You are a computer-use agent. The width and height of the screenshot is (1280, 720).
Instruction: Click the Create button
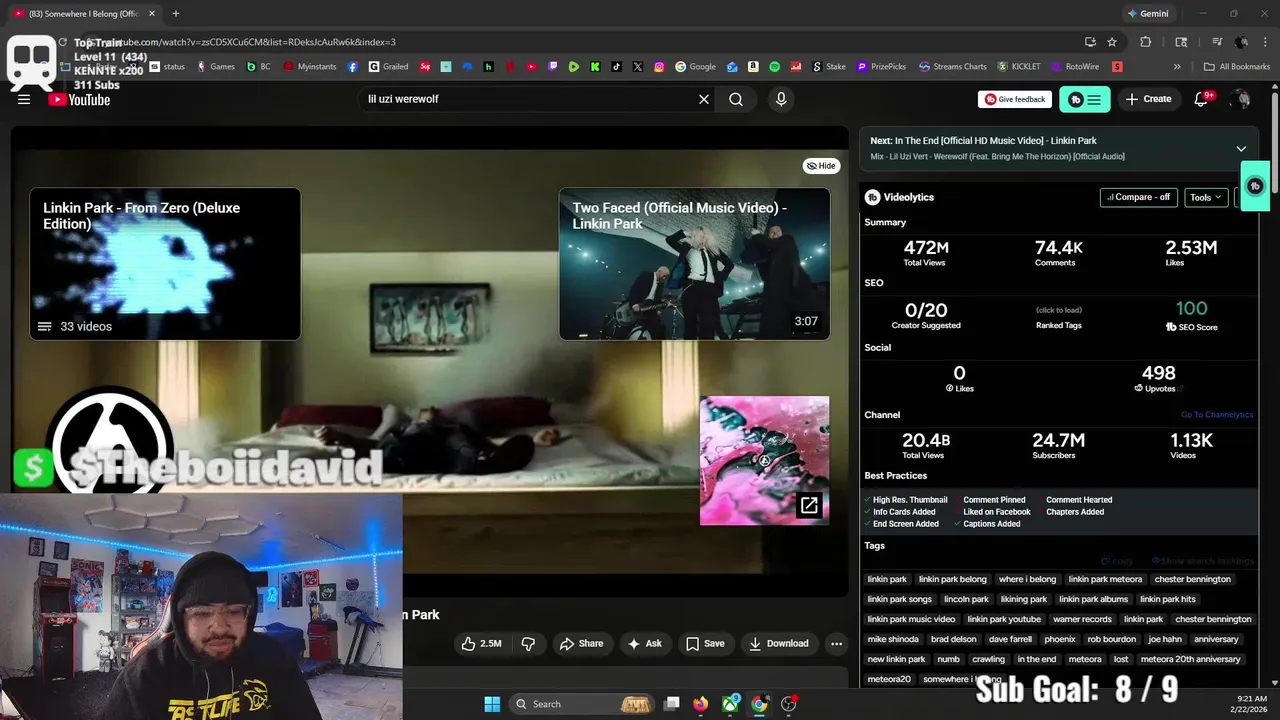pyautogui.click(x=1148, y=99)
